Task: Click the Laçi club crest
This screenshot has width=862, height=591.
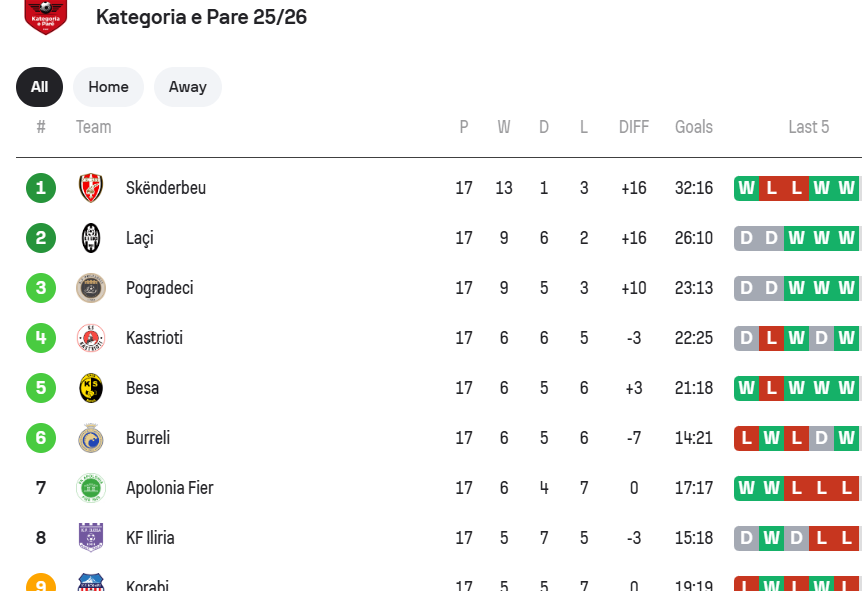Action: pos(91,238)
